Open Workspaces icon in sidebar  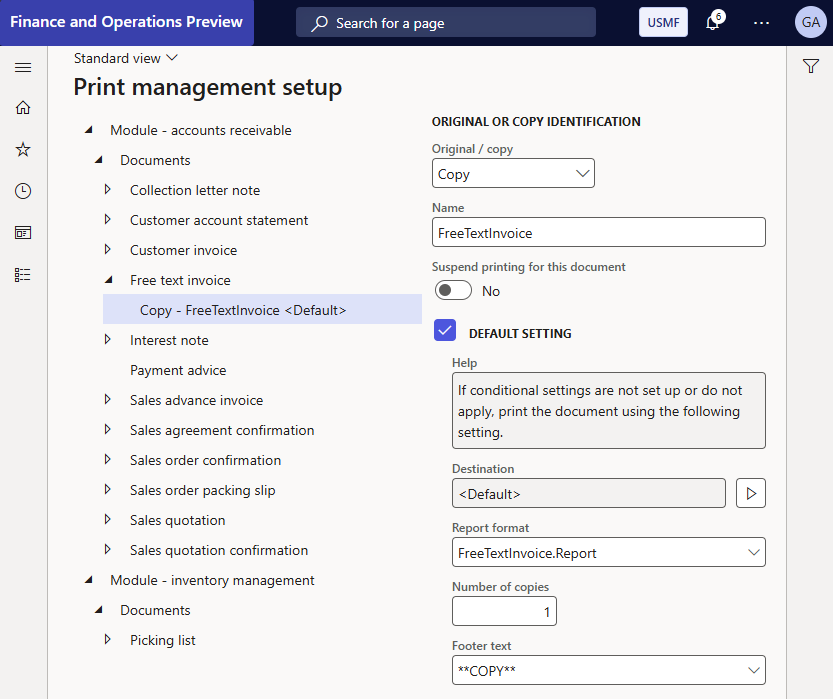(x=23, y=232)
